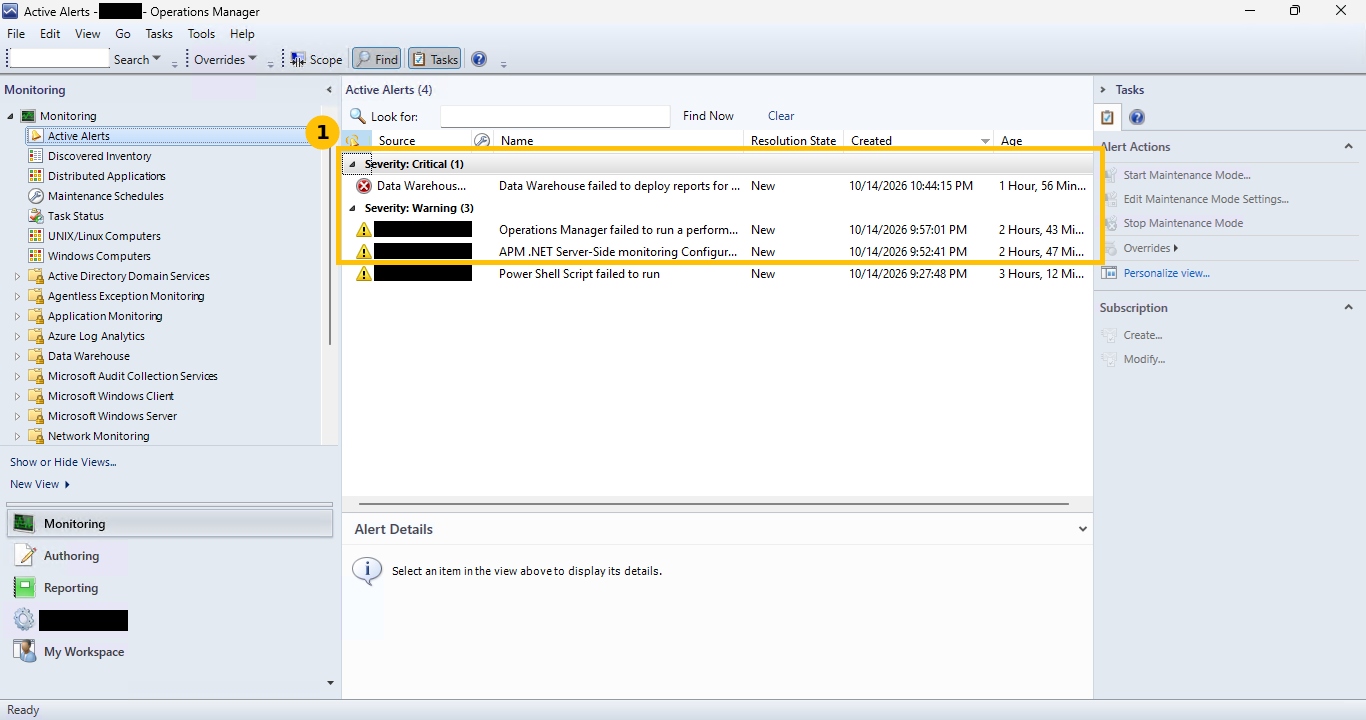Screen dimensions: 1366x720
Task: Open Maintenance Schedules view
Action: [105, 196]
